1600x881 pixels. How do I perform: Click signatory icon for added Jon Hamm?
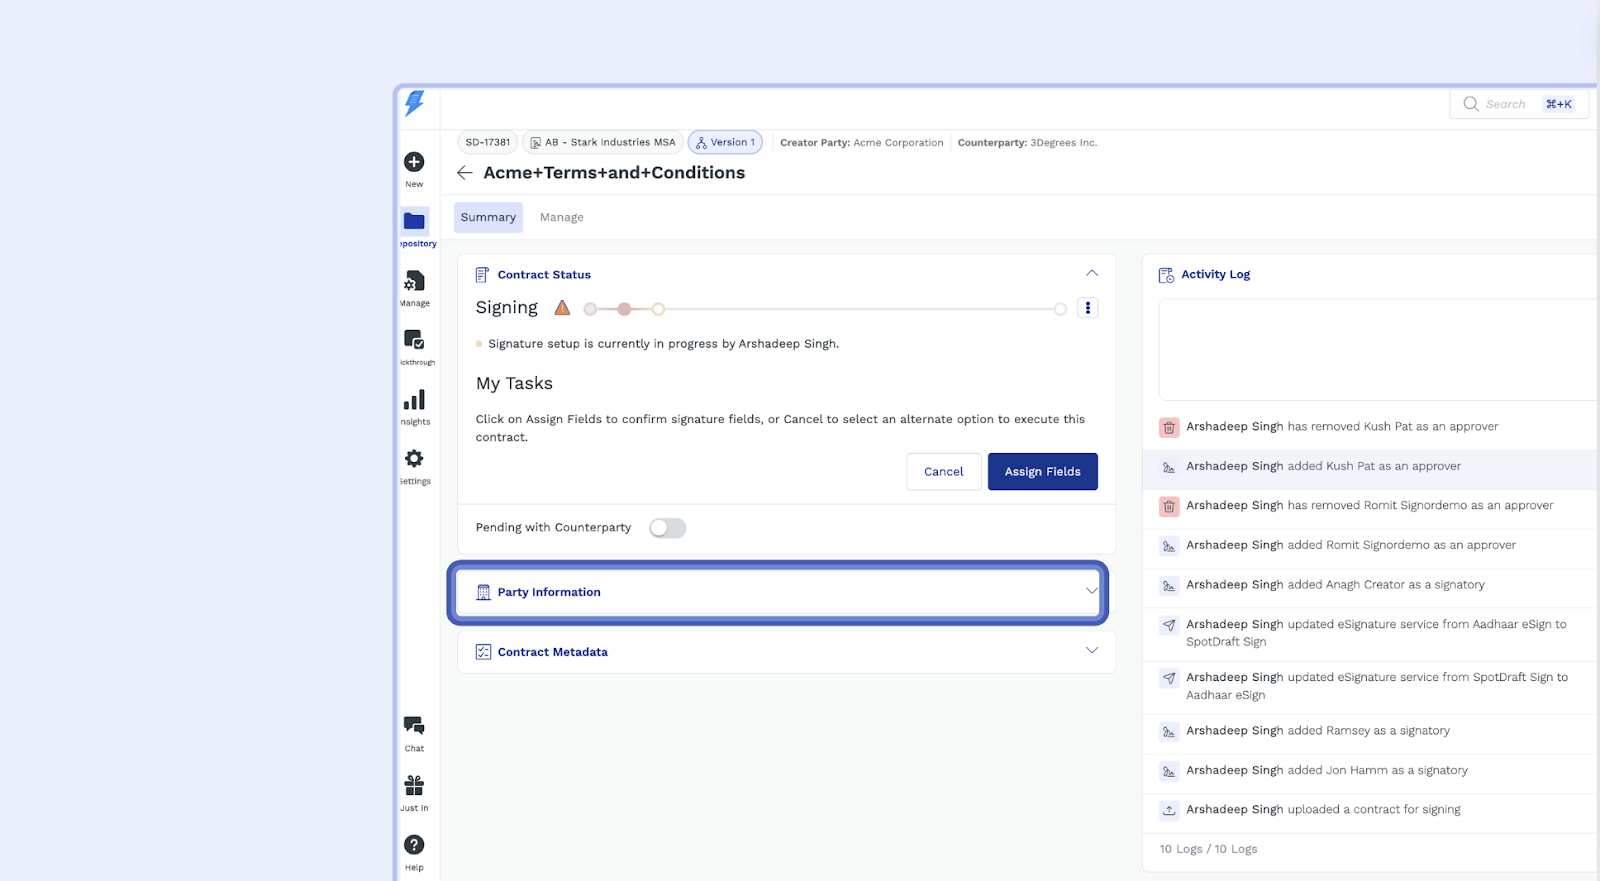click(x=1169, y=771)
